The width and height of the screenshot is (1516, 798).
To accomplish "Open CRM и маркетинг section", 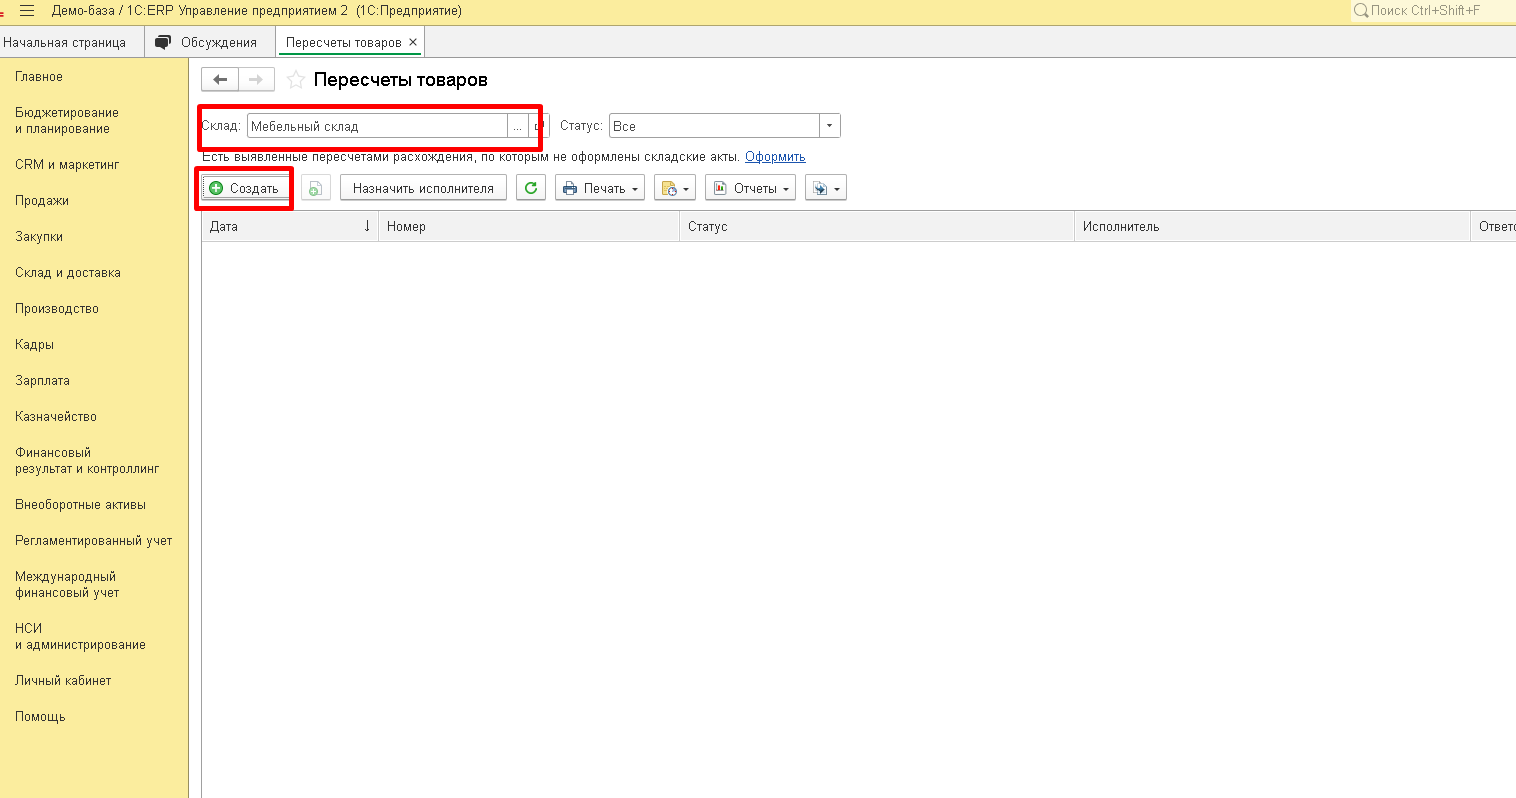I will click(67, 165).
